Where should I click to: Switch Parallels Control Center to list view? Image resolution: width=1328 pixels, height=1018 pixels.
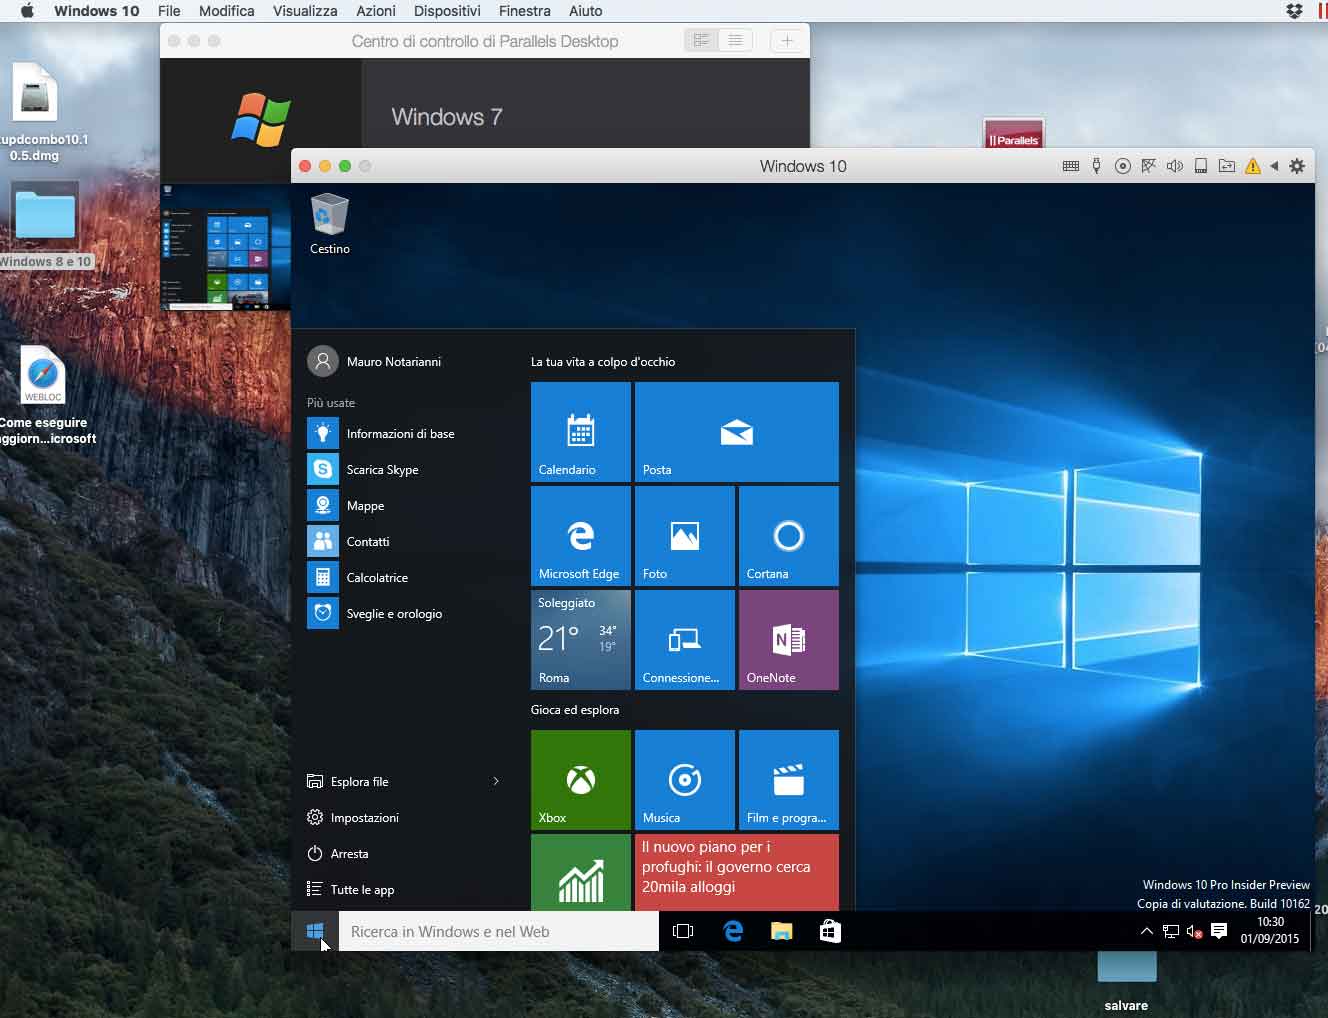coord(735,41)
